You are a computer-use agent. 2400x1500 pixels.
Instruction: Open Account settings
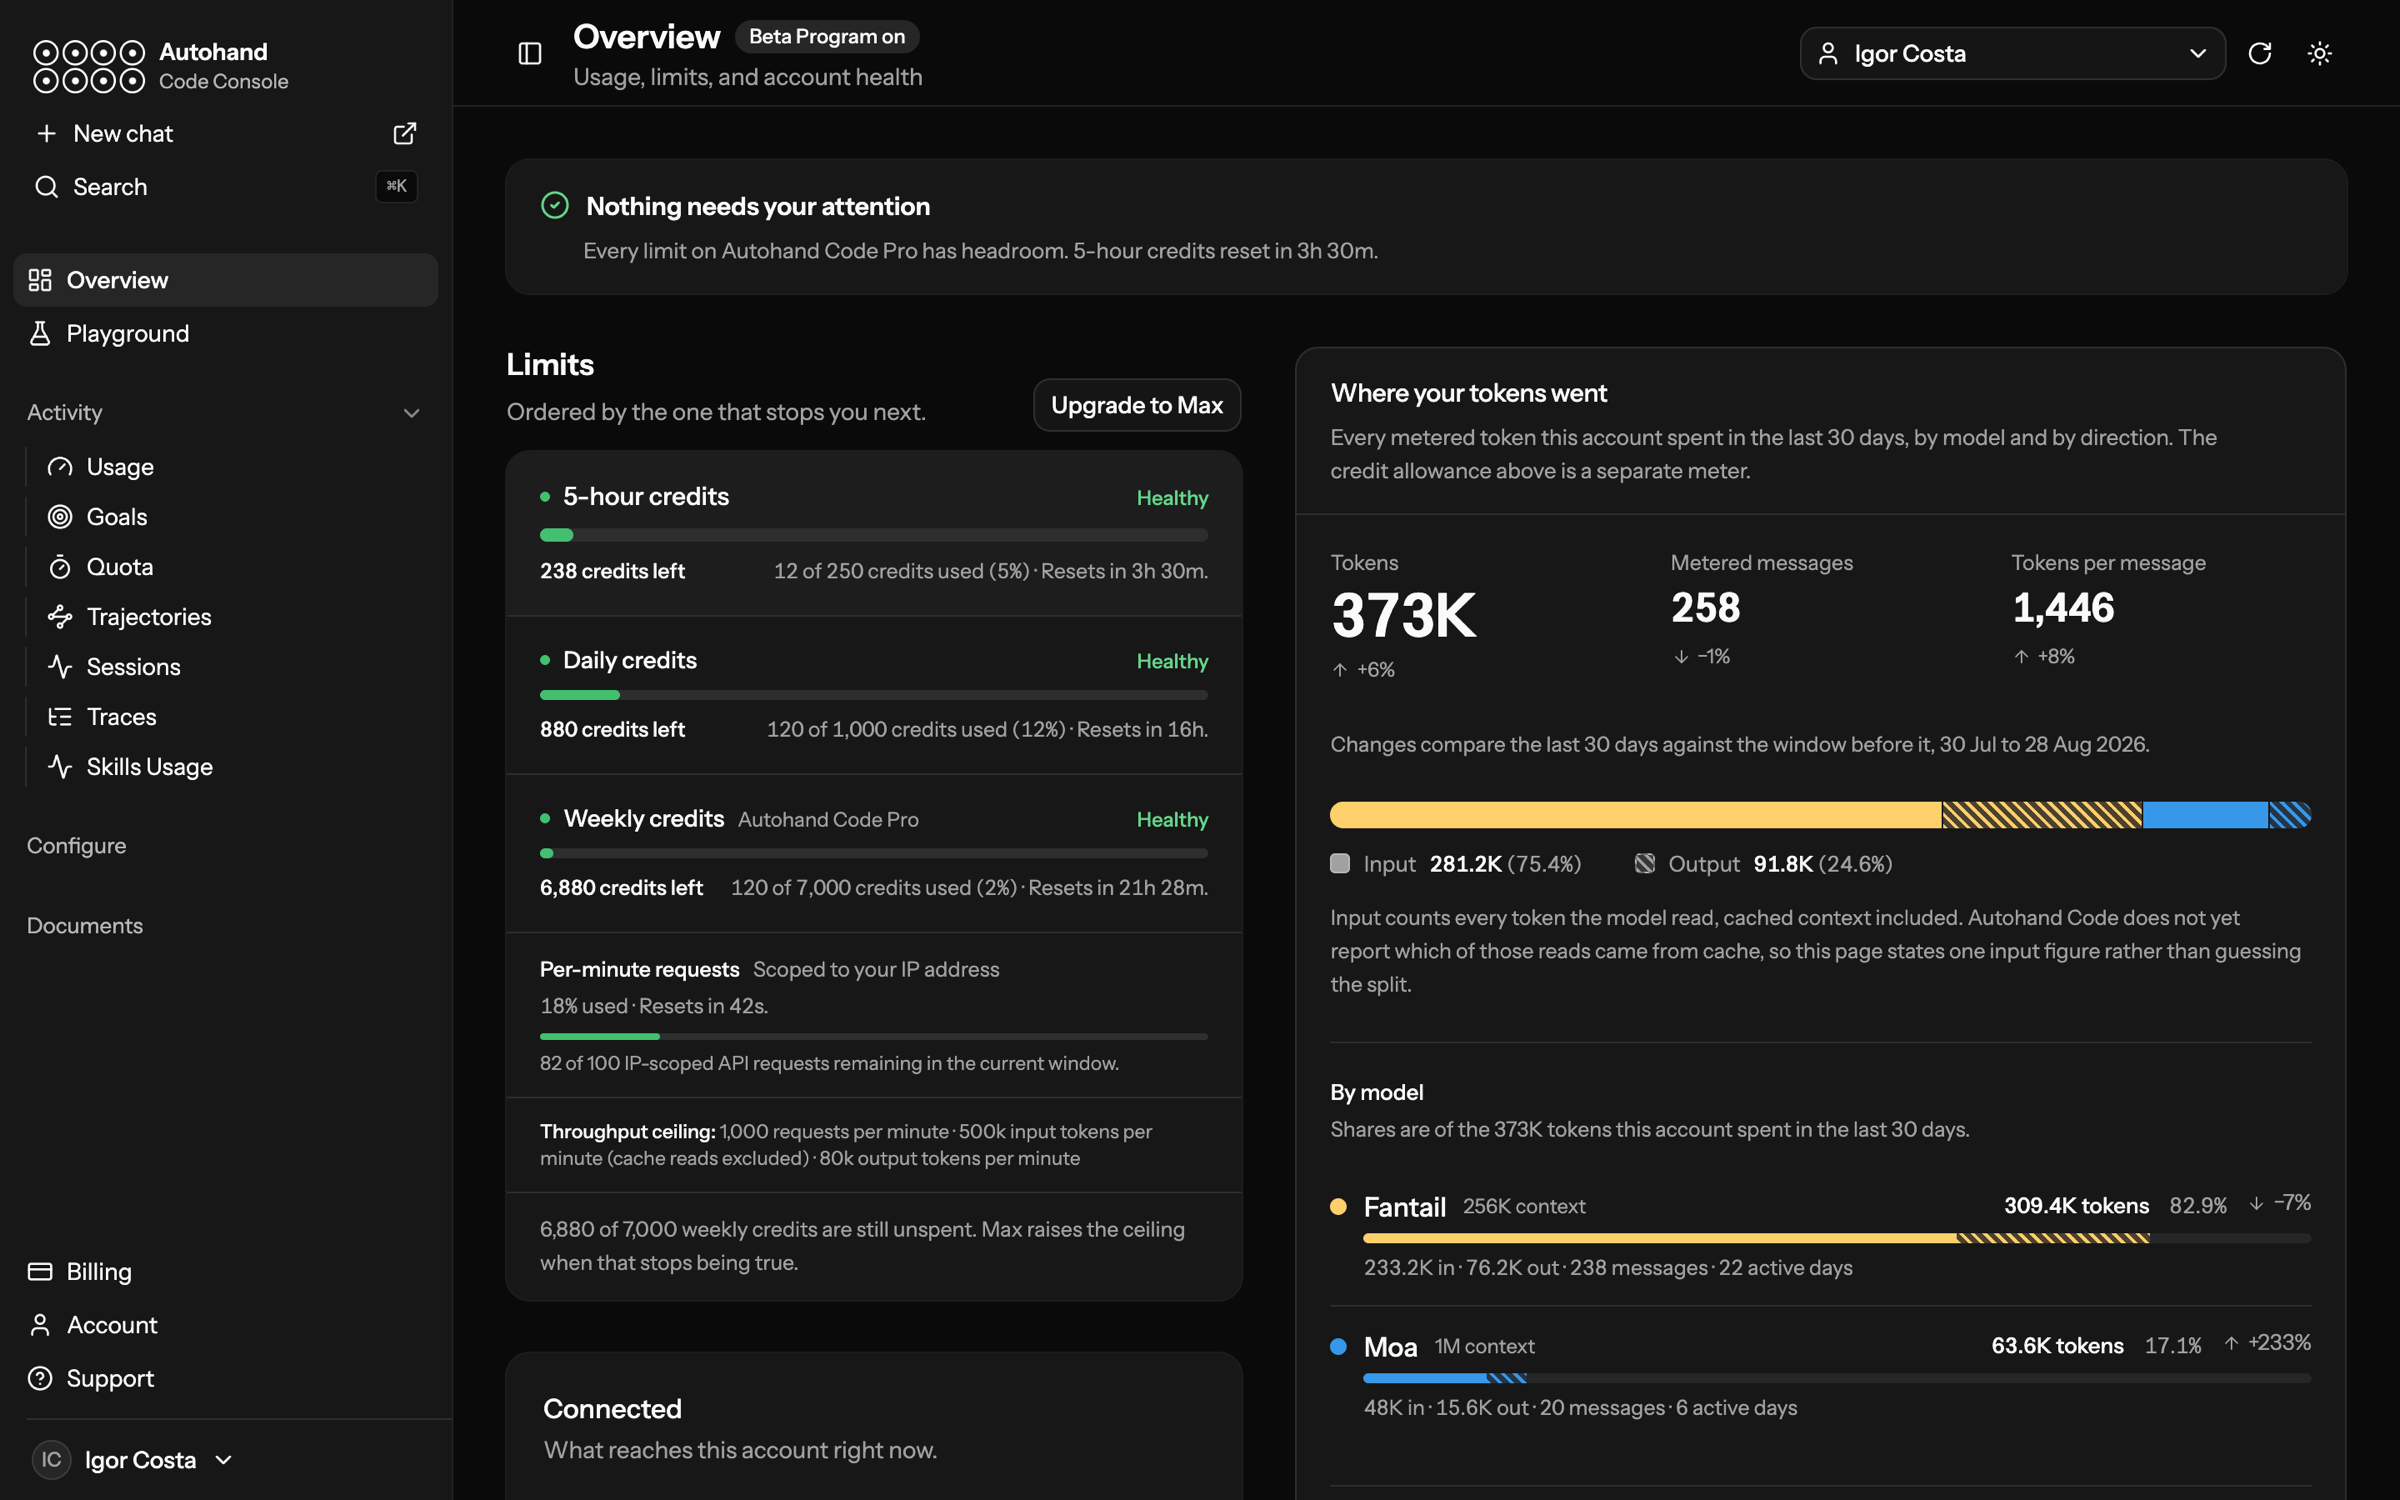(x=225, y=1325)
